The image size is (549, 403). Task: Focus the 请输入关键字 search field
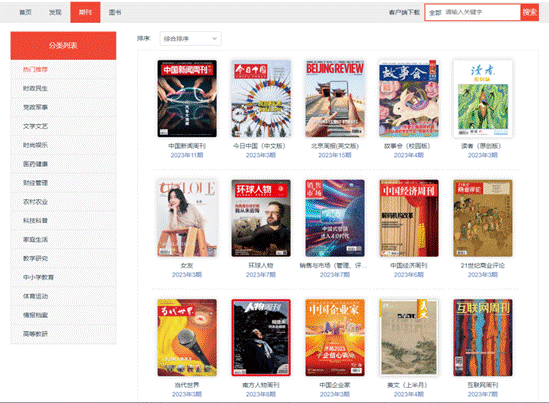[482, 12]
